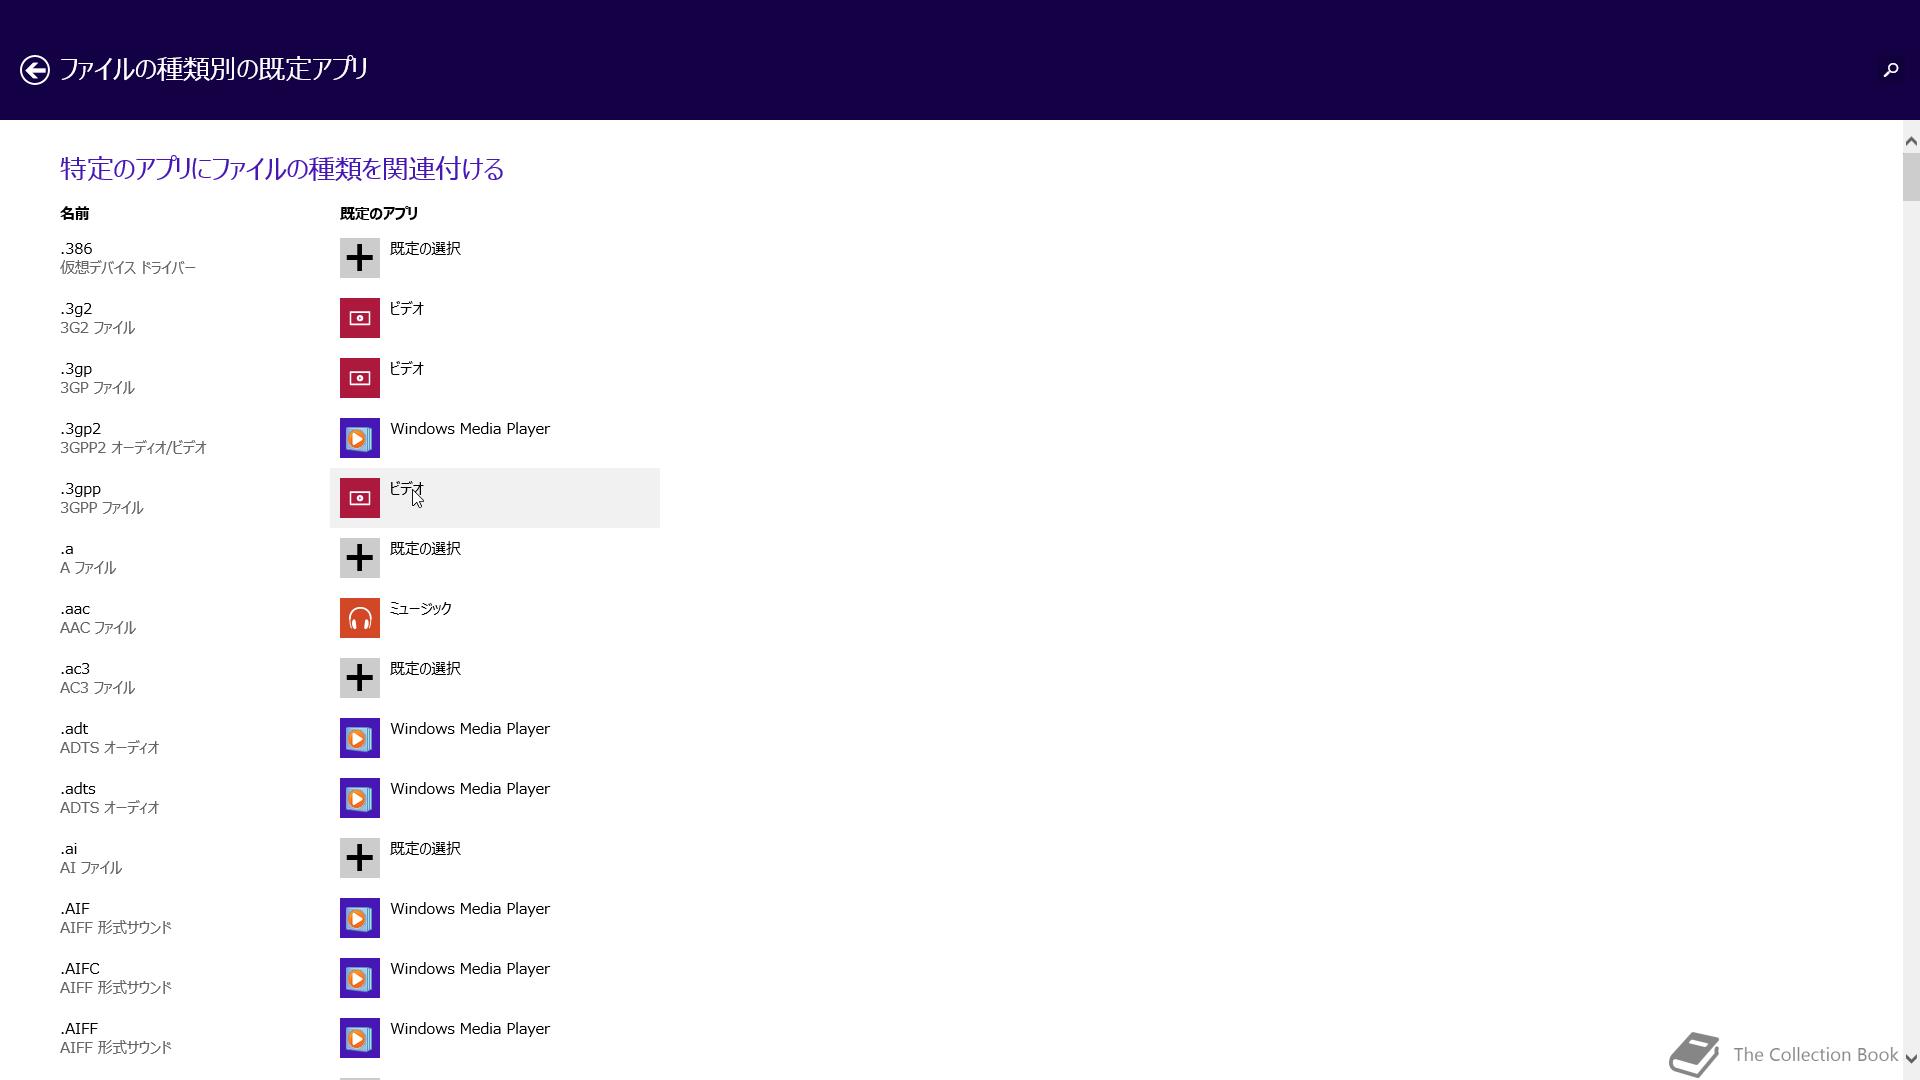Change ミュージック default label for .aac
The image size is (1920, 1080).
[x=421, y=608]
